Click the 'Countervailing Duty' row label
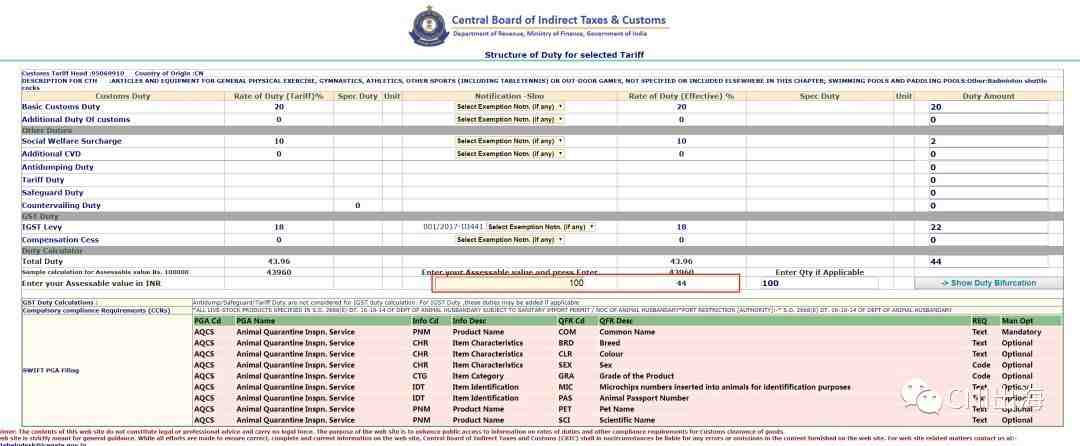This screenshot has height=446, width=1080. coord(61,206)
